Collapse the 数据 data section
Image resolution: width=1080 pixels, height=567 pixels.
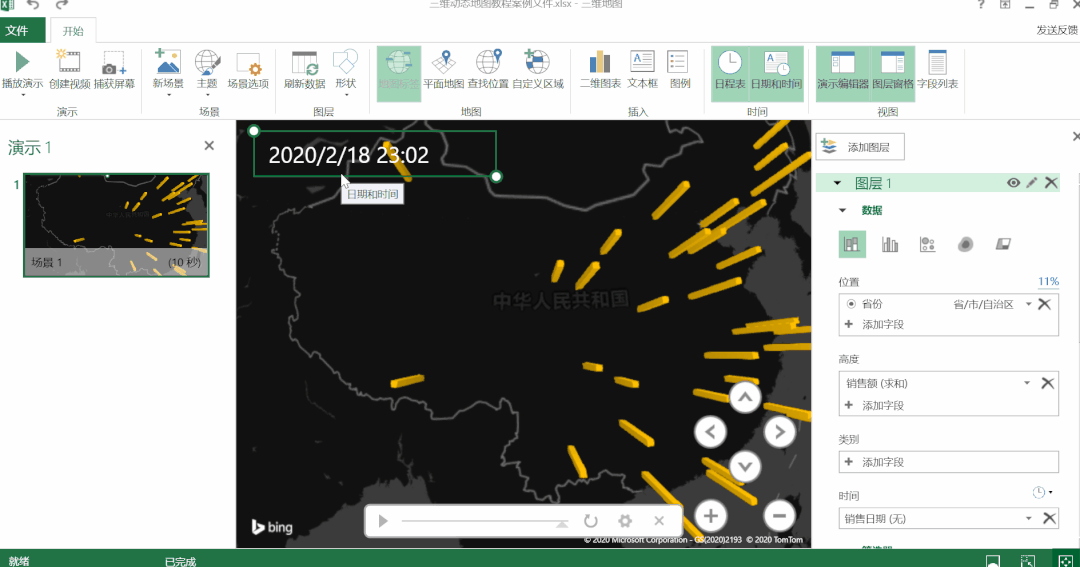point(843,211)
